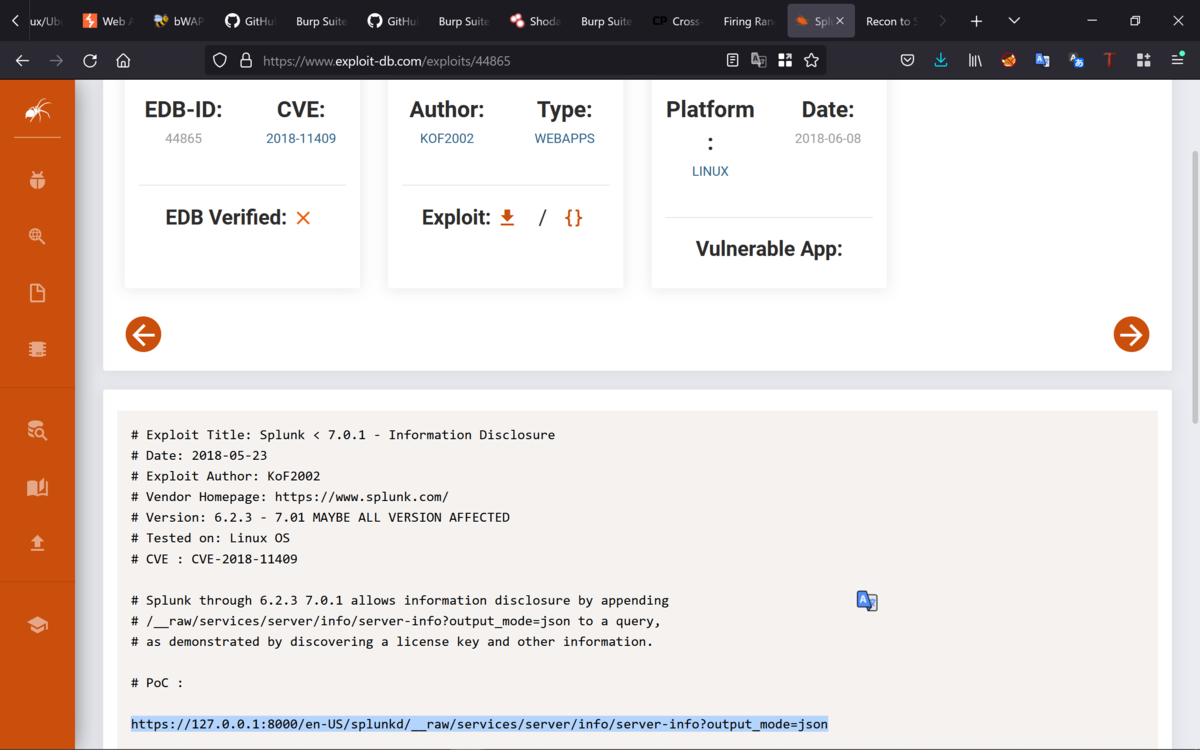Viewport: 1200px width, 750px height.
Task: Open the Google Hacking Database globe-search icon
Action: 37,237
